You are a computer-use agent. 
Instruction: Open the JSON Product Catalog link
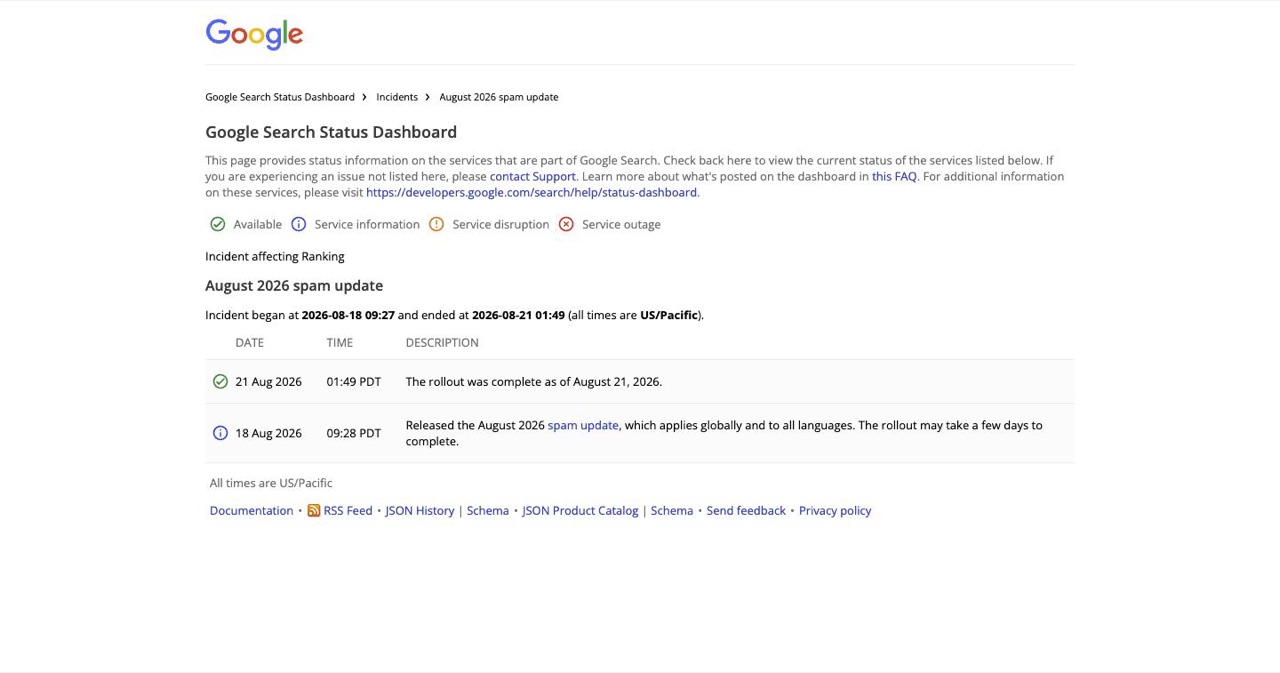click(x=580, y=510)
